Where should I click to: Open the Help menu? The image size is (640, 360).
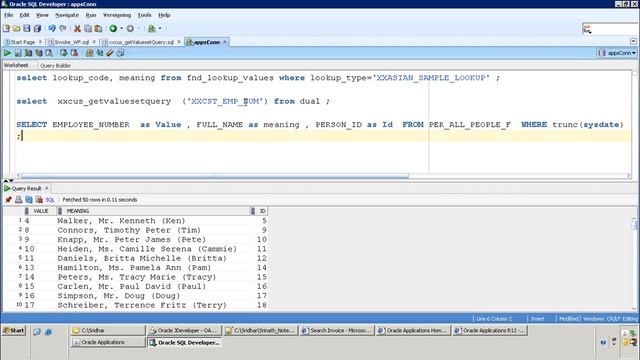(164, 15)
